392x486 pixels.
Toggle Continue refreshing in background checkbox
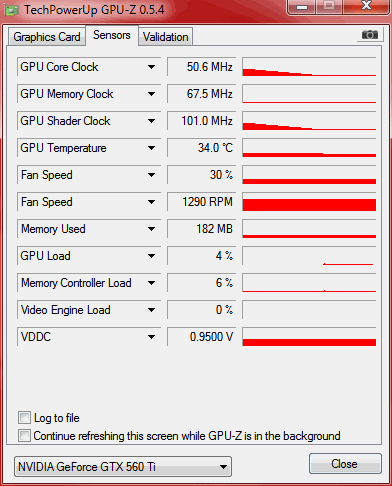click(24, 435)
